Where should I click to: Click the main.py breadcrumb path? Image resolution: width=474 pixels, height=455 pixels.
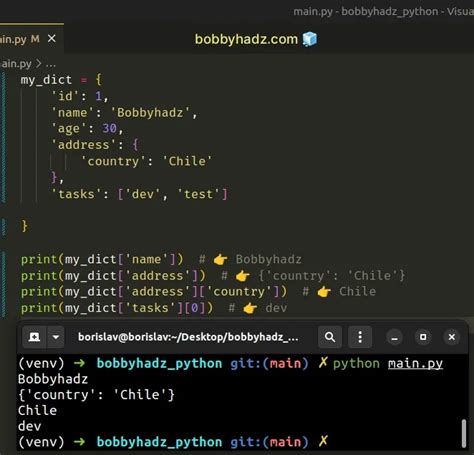coord(16,63)
